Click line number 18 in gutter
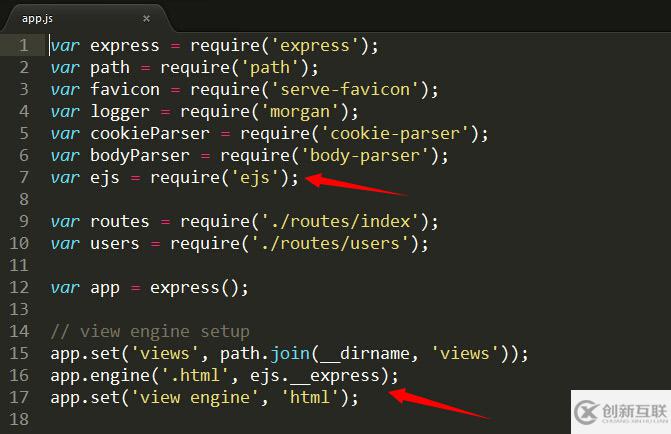This screenshot has height=434, width=671. coord(19,419)
